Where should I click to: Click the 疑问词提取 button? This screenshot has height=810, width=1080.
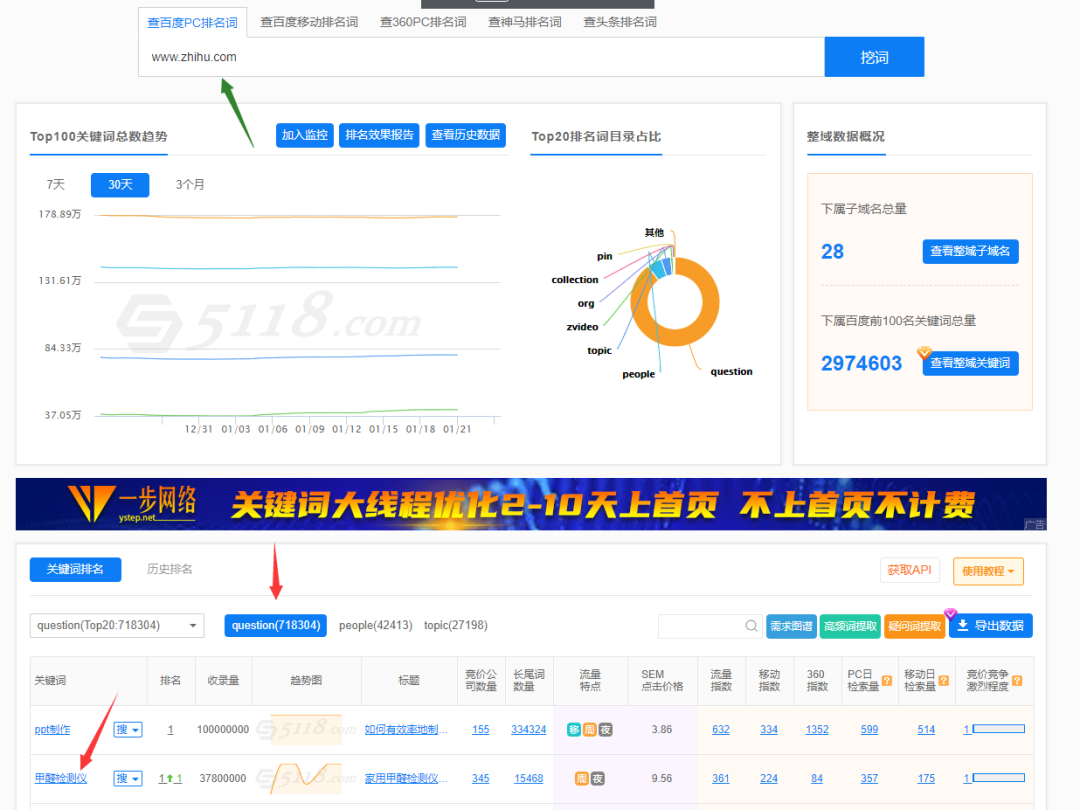pyautogui.click(x=914, y=626)
